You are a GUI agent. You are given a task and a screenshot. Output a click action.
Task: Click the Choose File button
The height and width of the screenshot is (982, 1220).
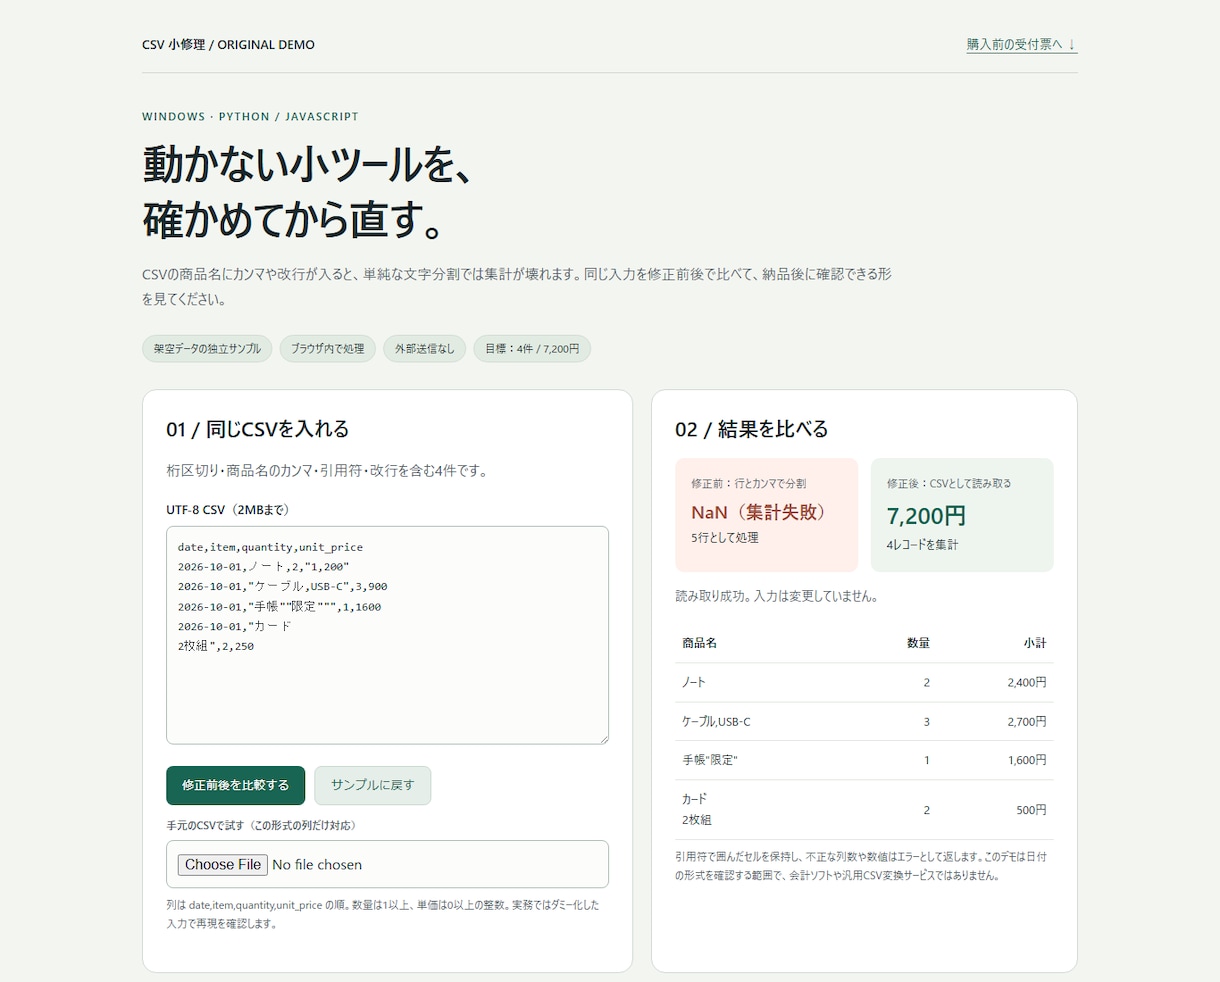point(223,864)
